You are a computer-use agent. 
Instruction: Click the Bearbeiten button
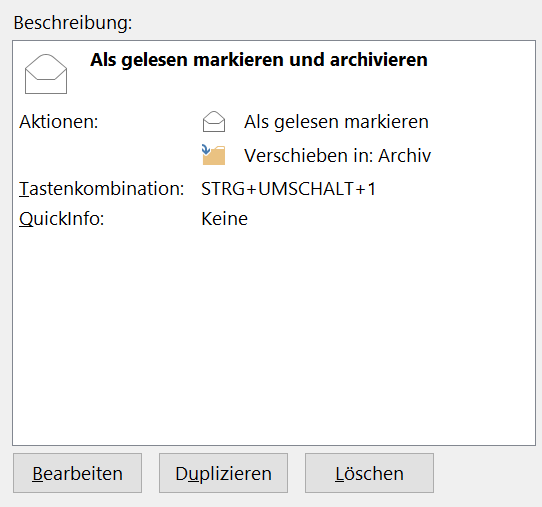click(x=77, y=473)
